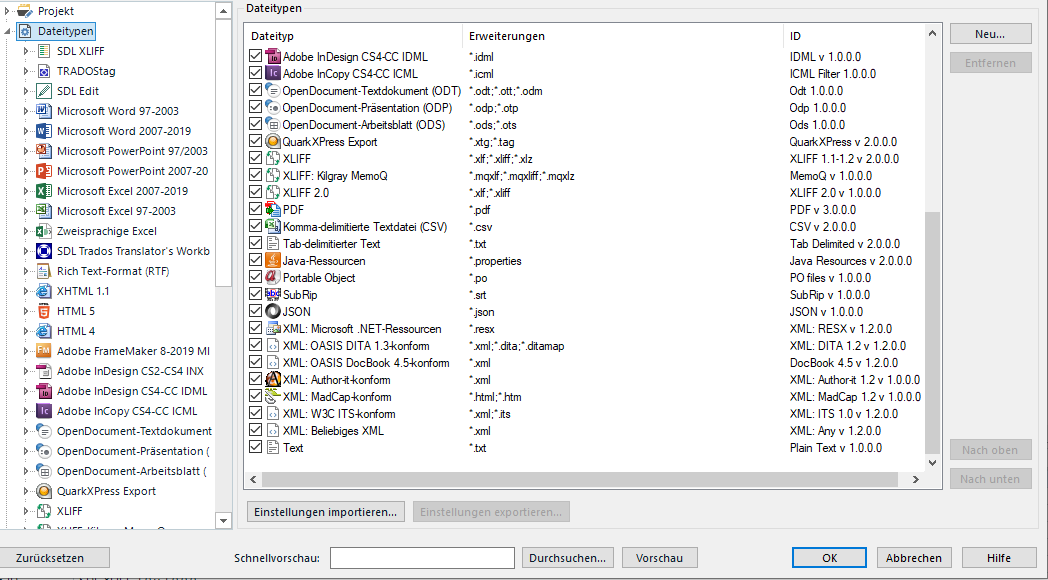Expand the HTML 4 node
1048x580 pixels.
coord(26,331)
